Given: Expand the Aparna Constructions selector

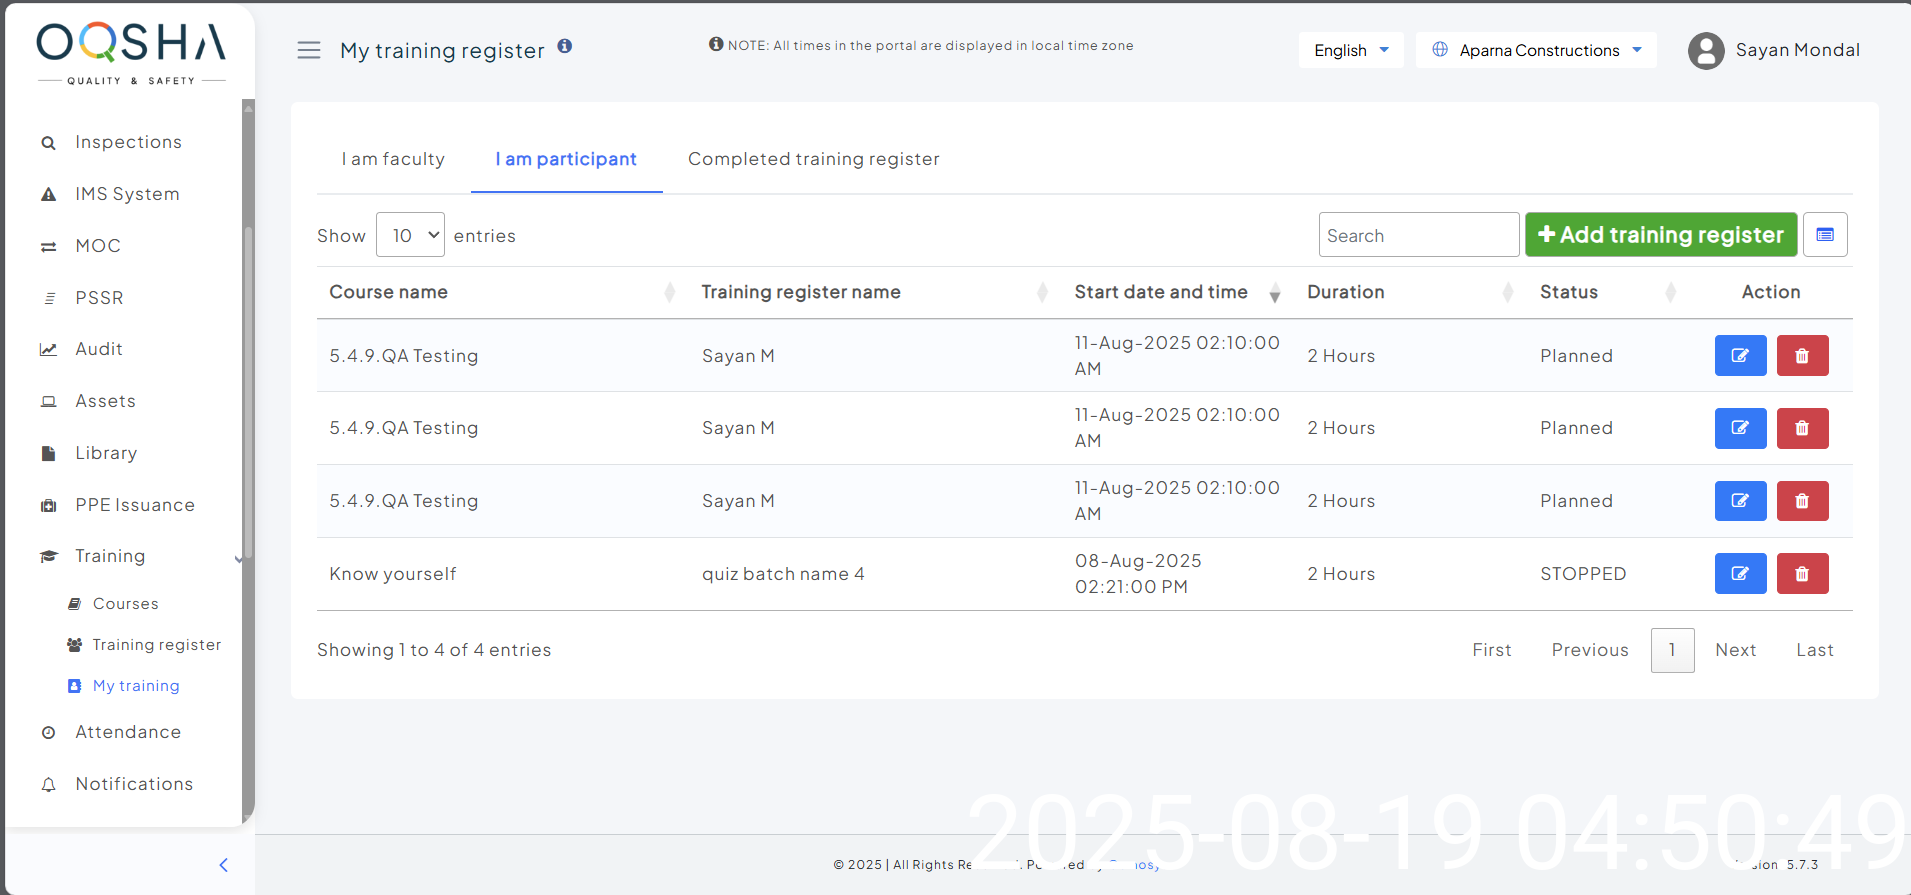Looking at the screenshot, I should (x=1536, y=50).
